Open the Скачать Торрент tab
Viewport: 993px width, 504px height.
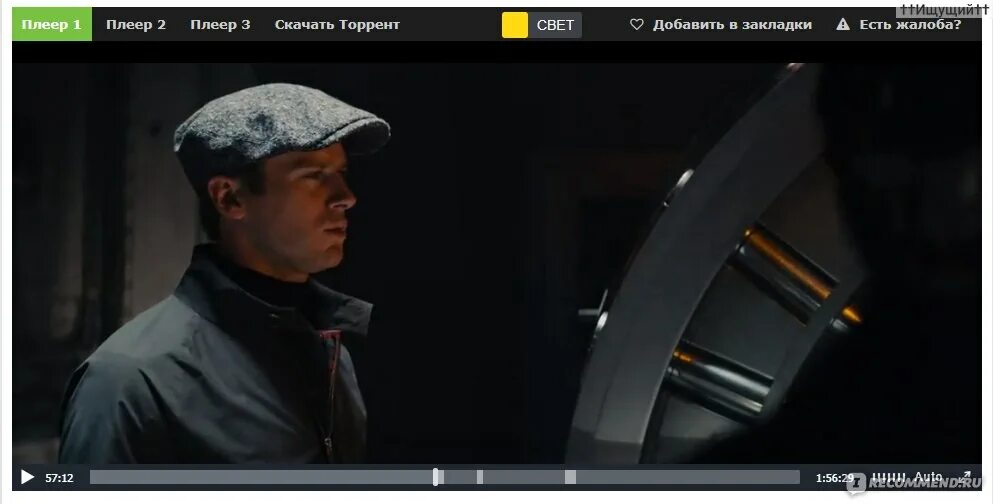coord(337,25)
